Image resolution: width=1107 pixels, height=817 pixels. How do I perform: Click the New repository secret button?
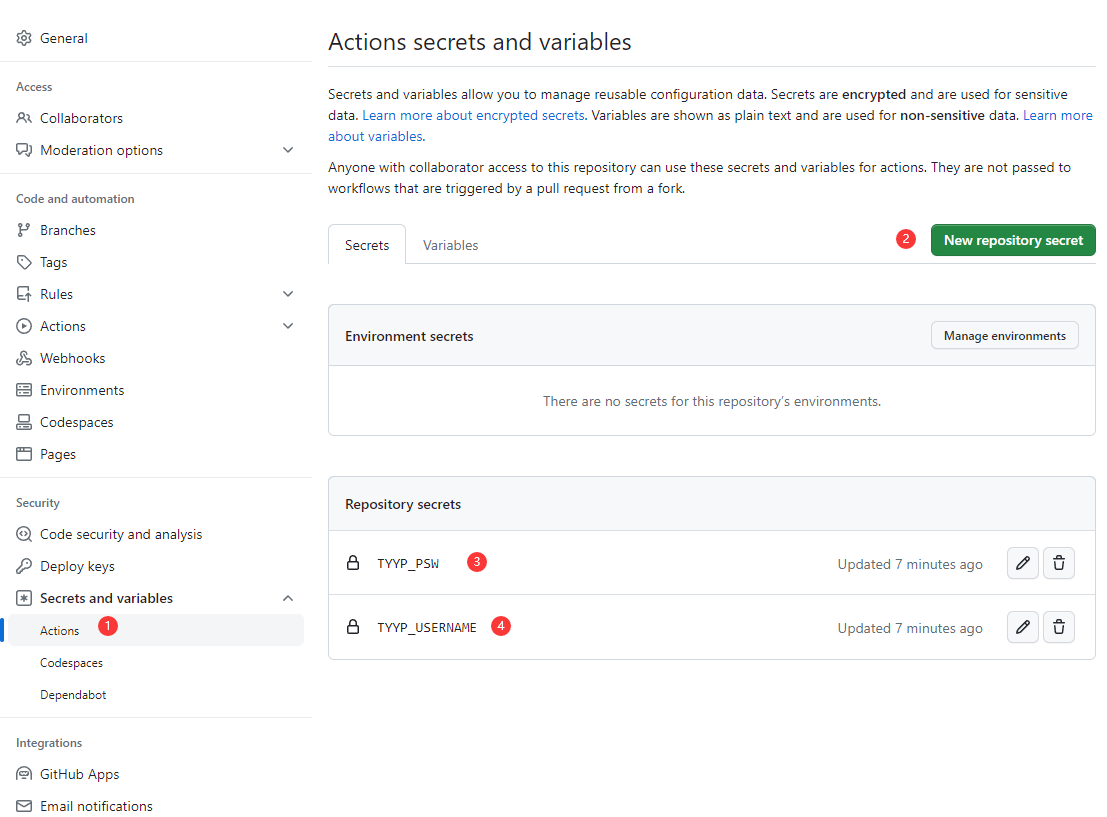click(1012, 240)
